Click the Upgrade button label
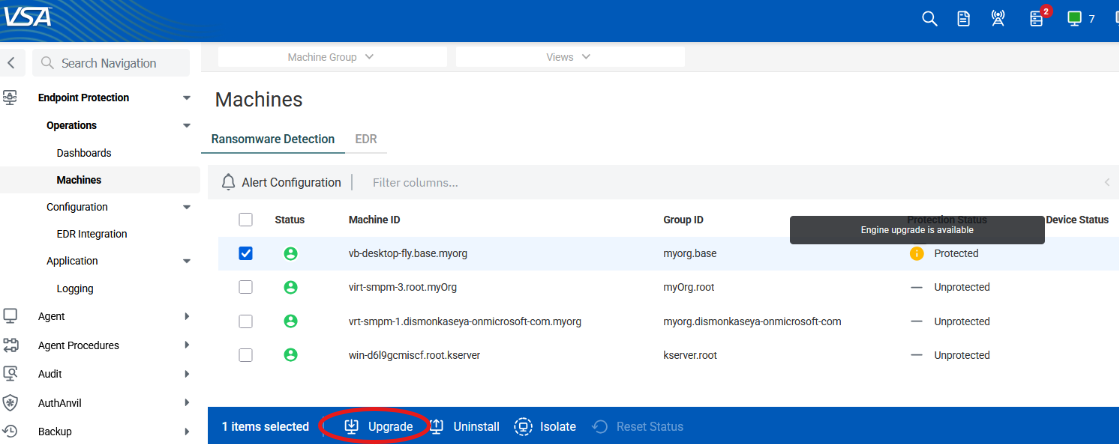Screen dimensions: 1119x445 (390, 426)
